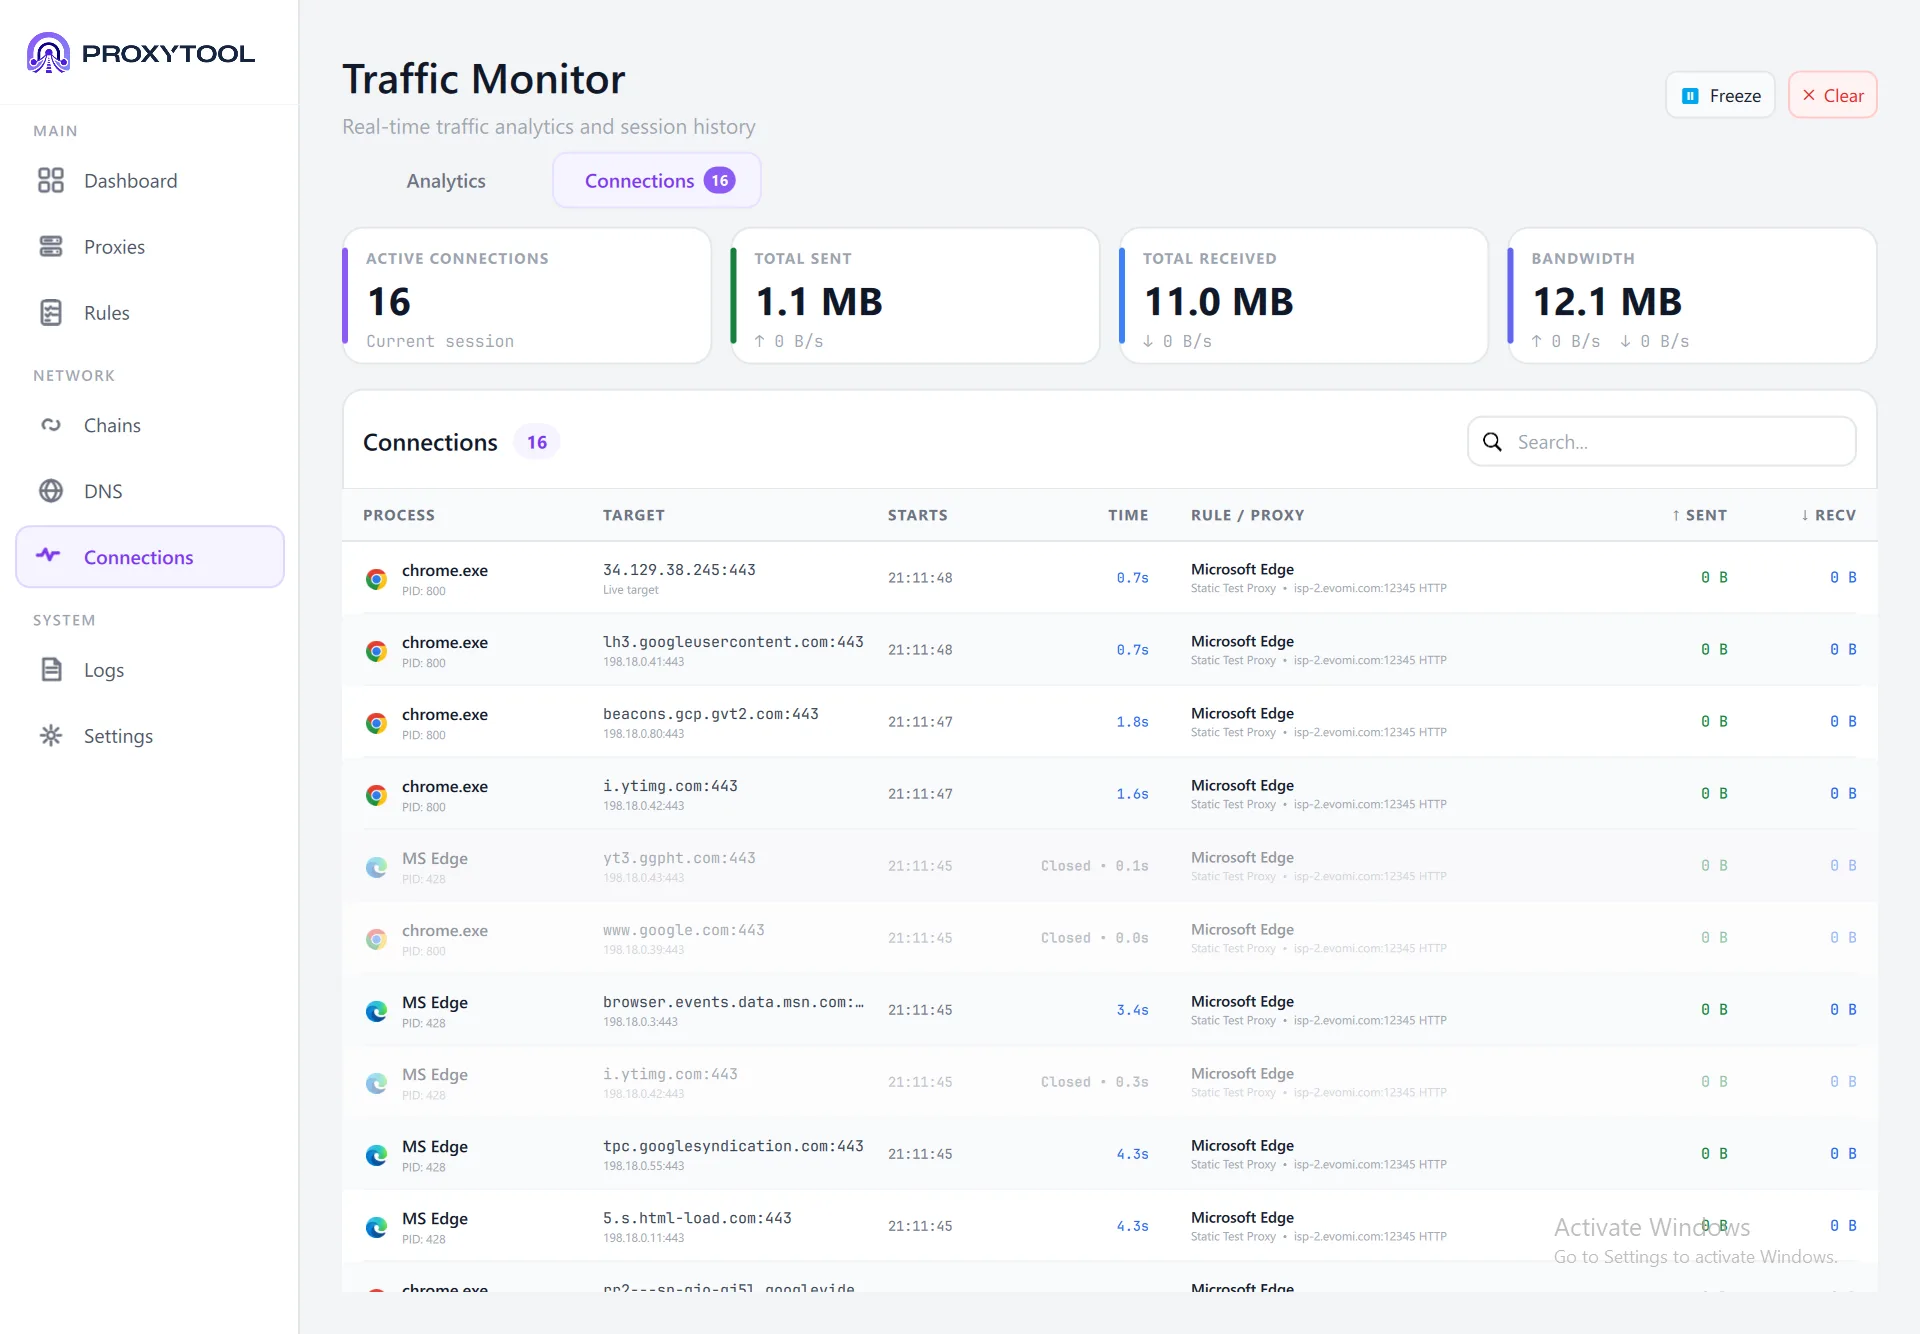Screen dimensions: 1920x1334
Task: Freeze the traffic monitor
Action: (x=1720, y=95)
